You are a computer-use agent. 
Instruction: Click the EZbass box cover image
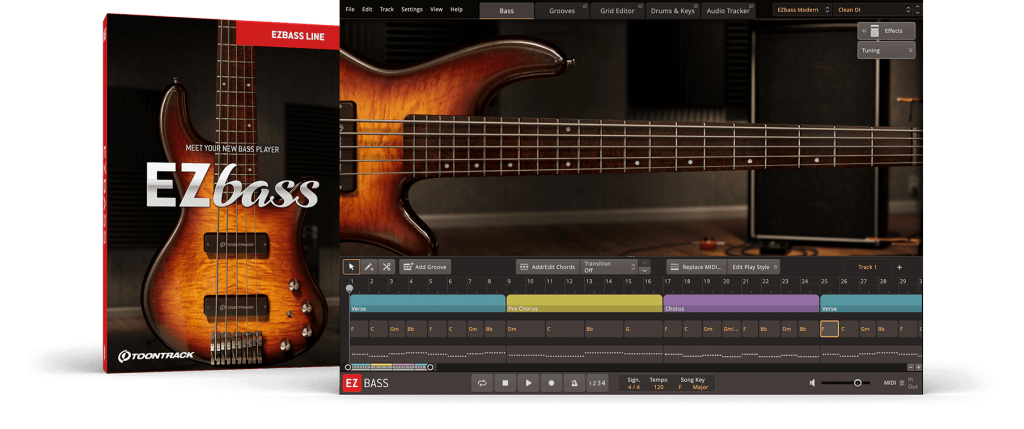click(222, 193)
